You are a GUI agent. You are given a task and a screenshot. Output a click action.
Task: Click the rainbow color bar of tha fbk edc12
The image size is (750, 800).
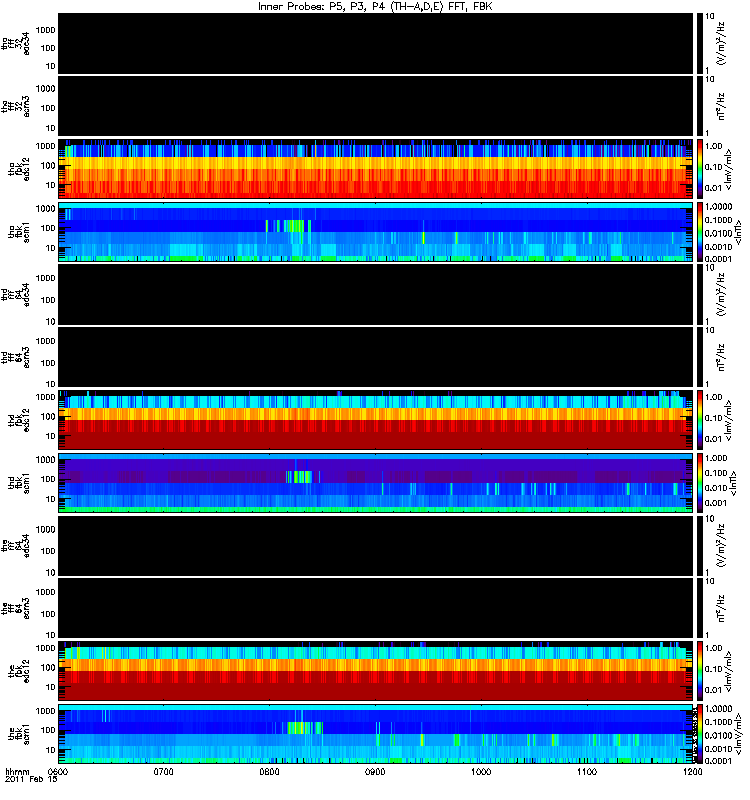699,168
